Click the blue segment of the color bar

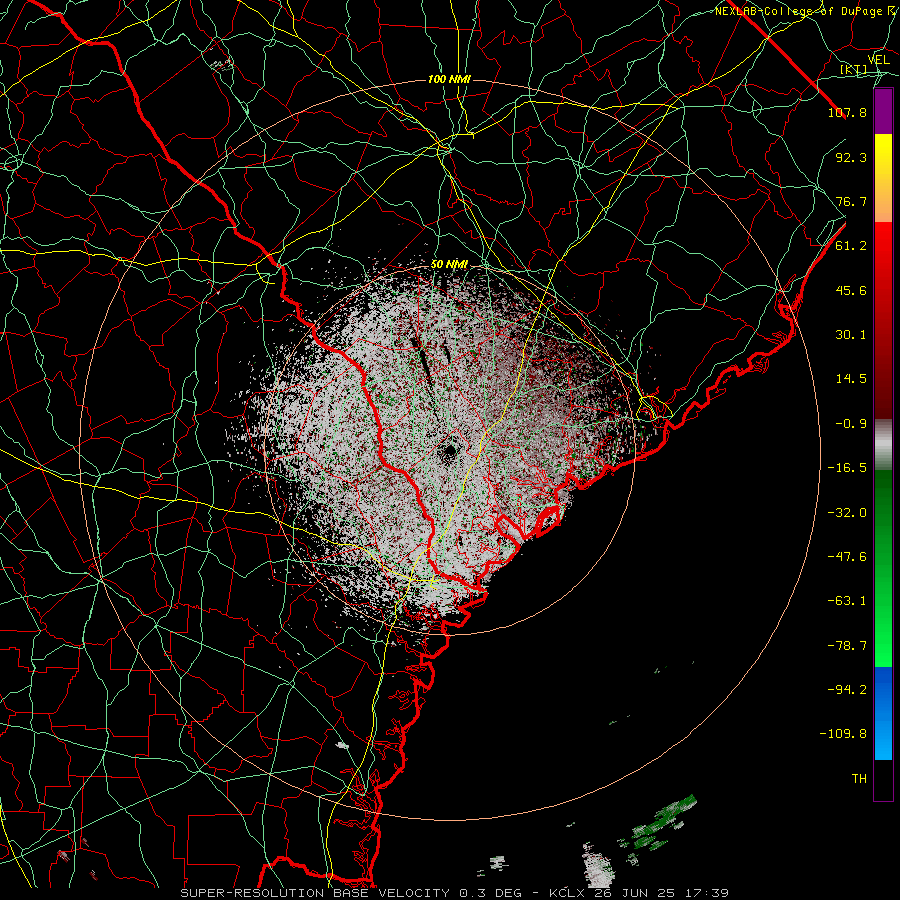coord(883,713)
